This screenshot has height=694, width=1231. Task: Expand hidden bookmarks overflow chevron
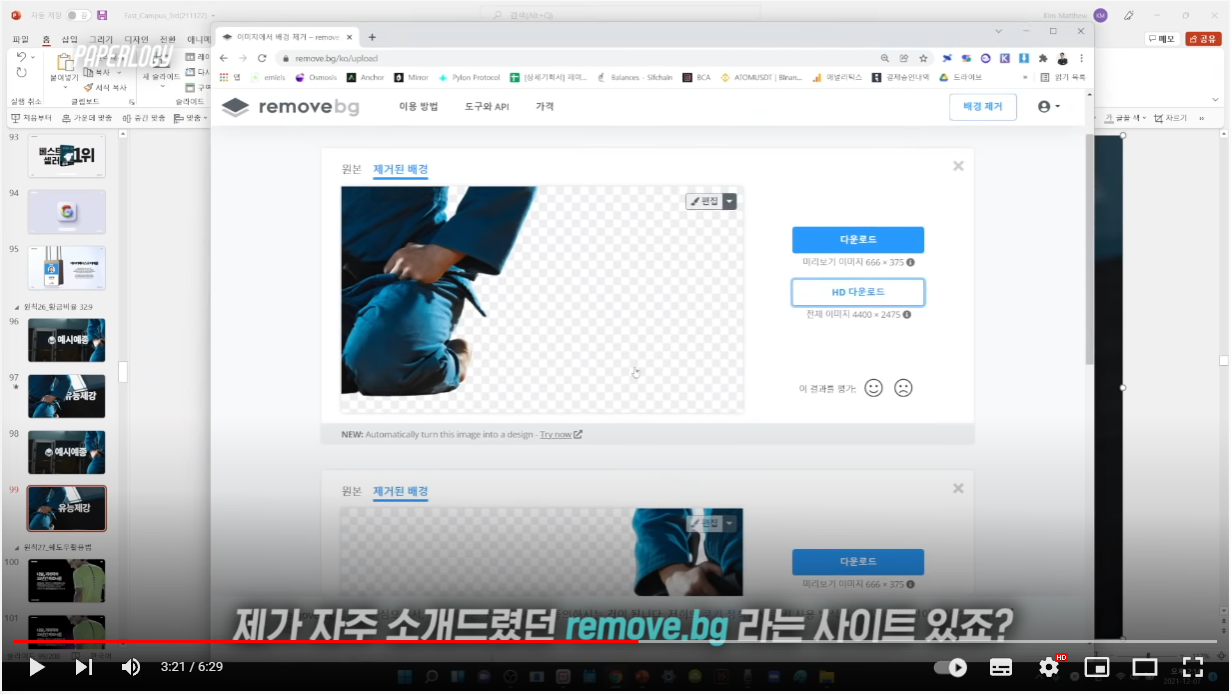(x=1025, y=77)
